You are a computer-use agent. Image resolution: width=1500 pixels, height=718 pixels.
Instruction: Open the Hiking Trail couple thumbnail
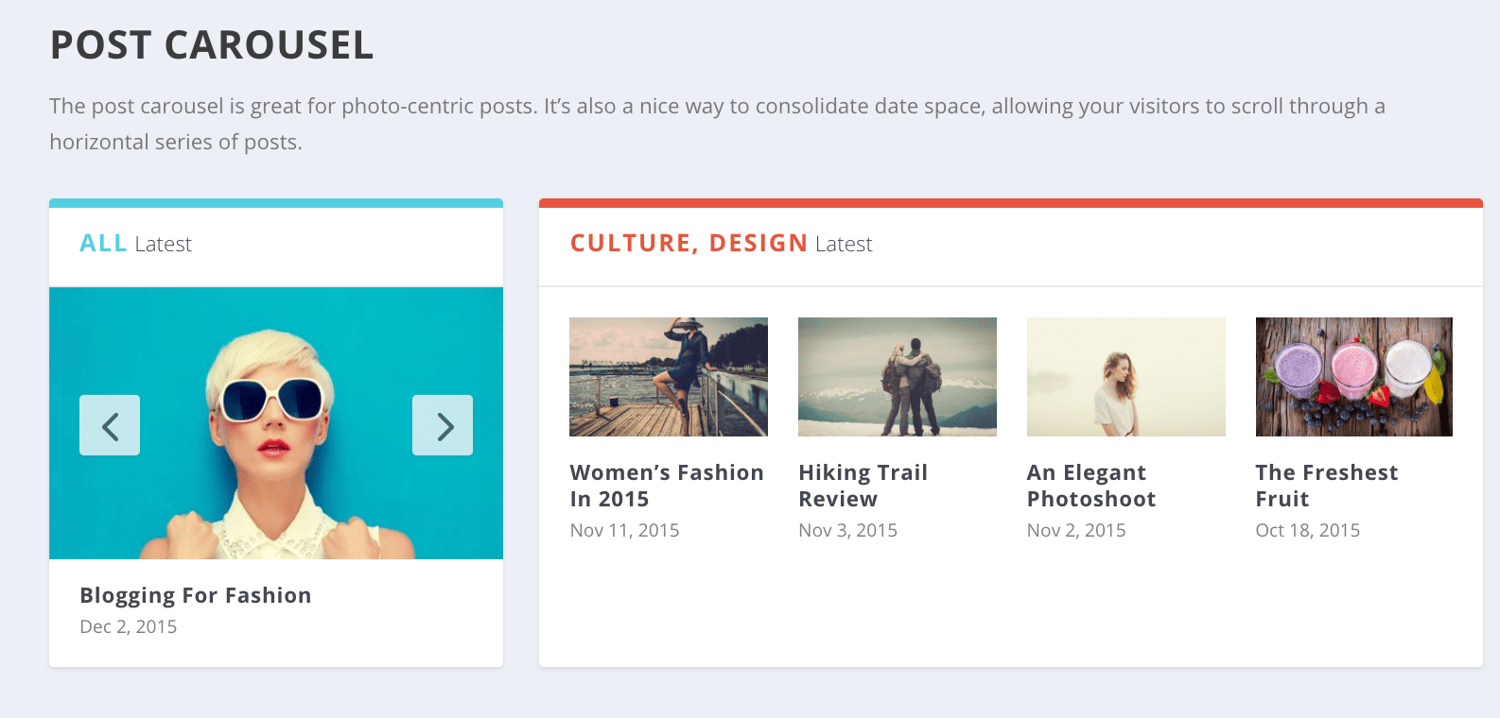897,377
